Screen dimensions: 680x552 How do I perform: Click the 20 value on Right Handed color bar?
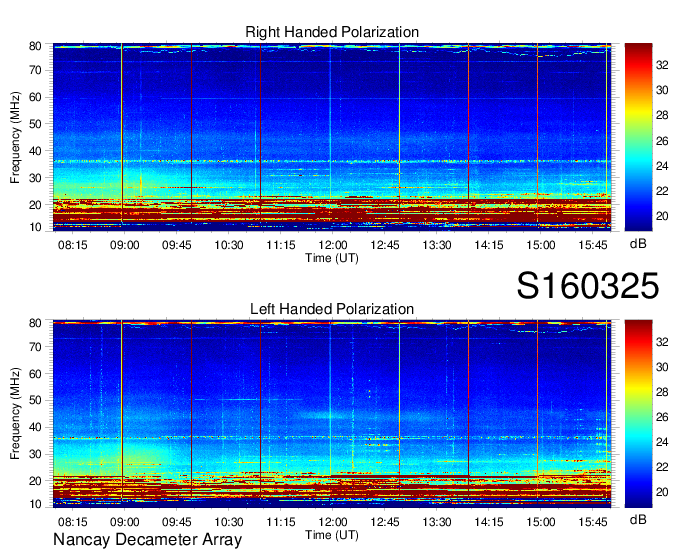(x=662, y=216)
